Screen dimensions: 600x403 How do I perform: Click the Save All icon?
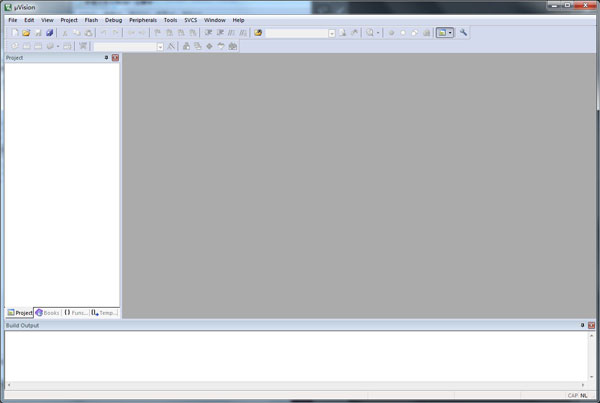[49, 33]
